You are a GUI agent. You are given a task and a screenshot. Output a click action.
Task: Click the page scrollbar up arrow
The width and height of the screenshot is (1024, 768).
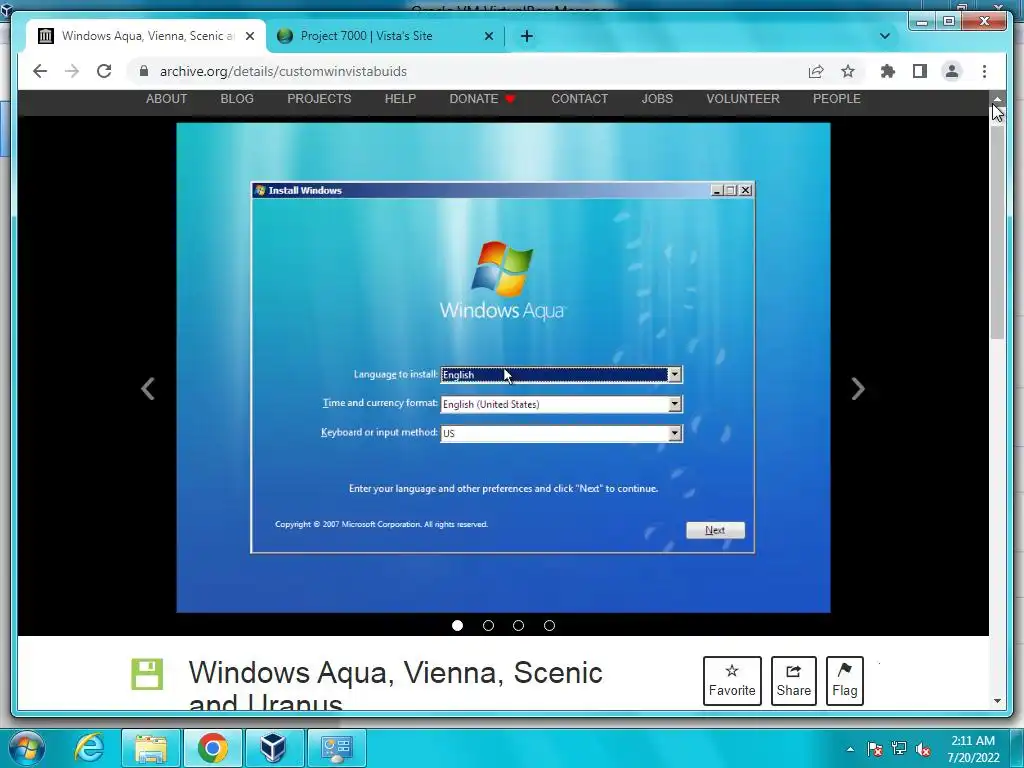pos(997,99)
